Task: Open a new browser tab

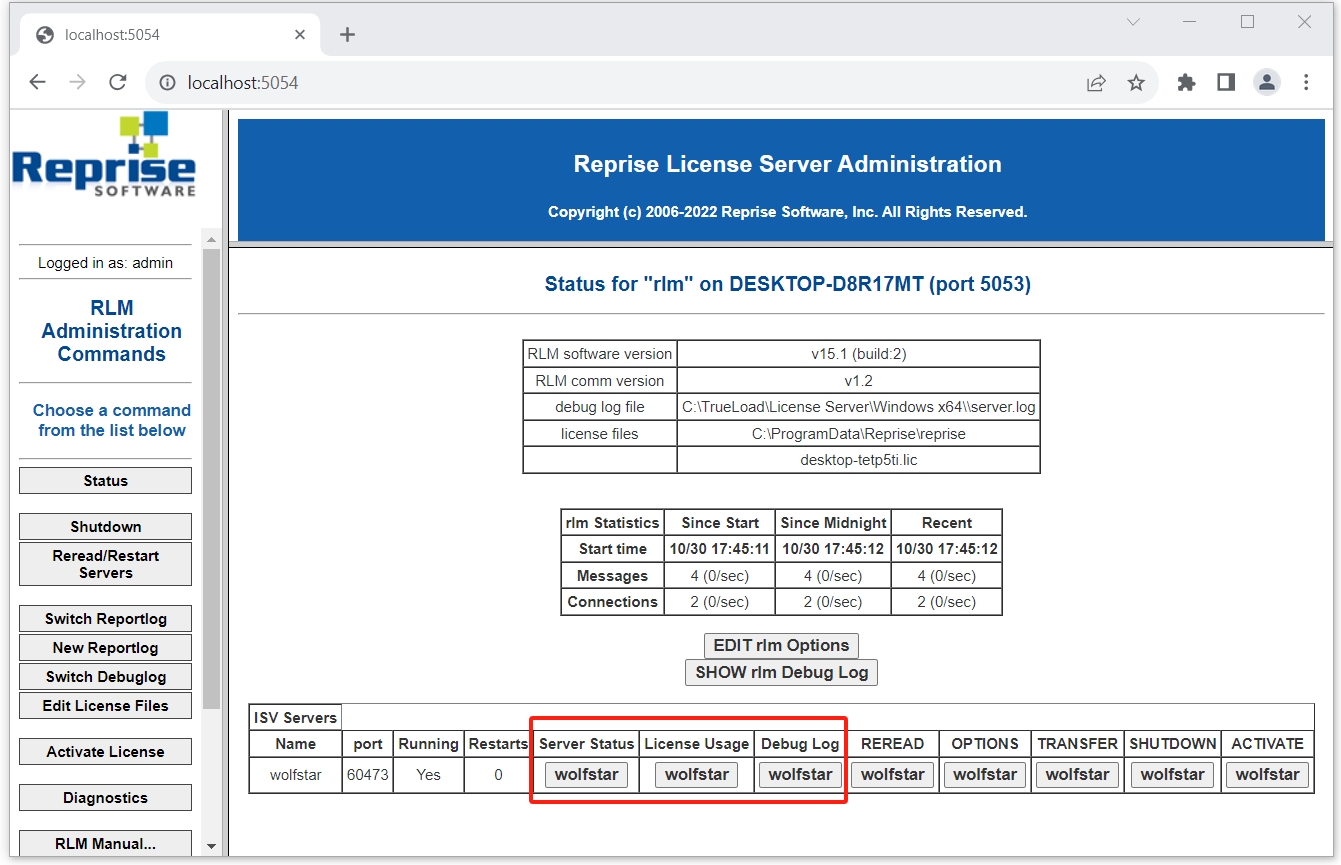Action: click(x=347, y=35)
